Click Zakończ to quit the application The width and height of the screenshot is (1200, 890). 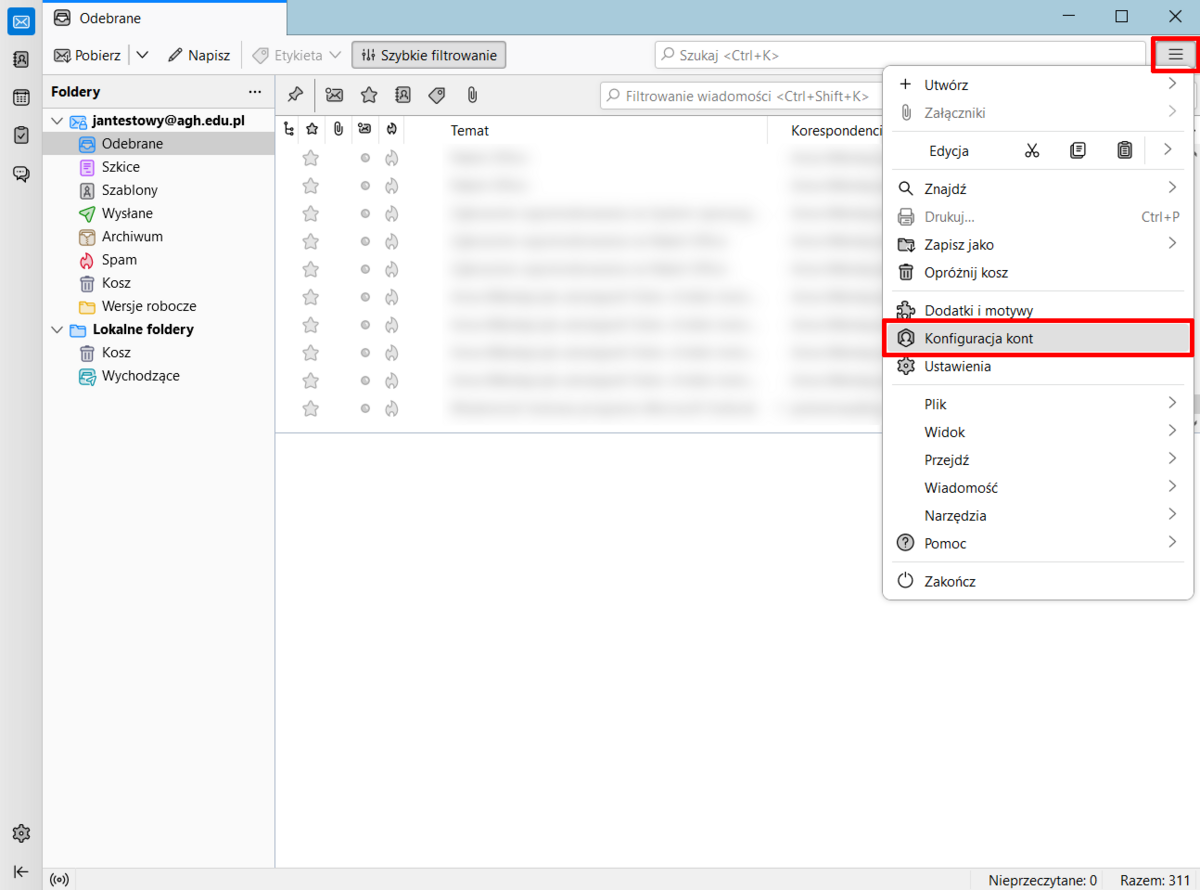click(949, 581)
